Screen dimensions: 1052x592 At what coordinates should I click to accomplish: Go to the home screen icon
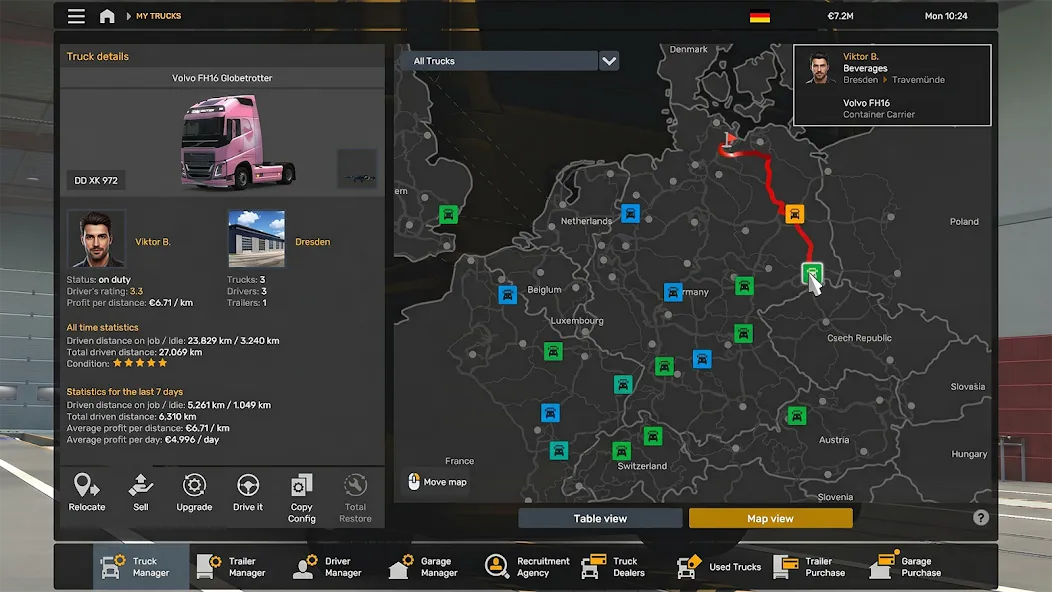click(x=107, y=16)
